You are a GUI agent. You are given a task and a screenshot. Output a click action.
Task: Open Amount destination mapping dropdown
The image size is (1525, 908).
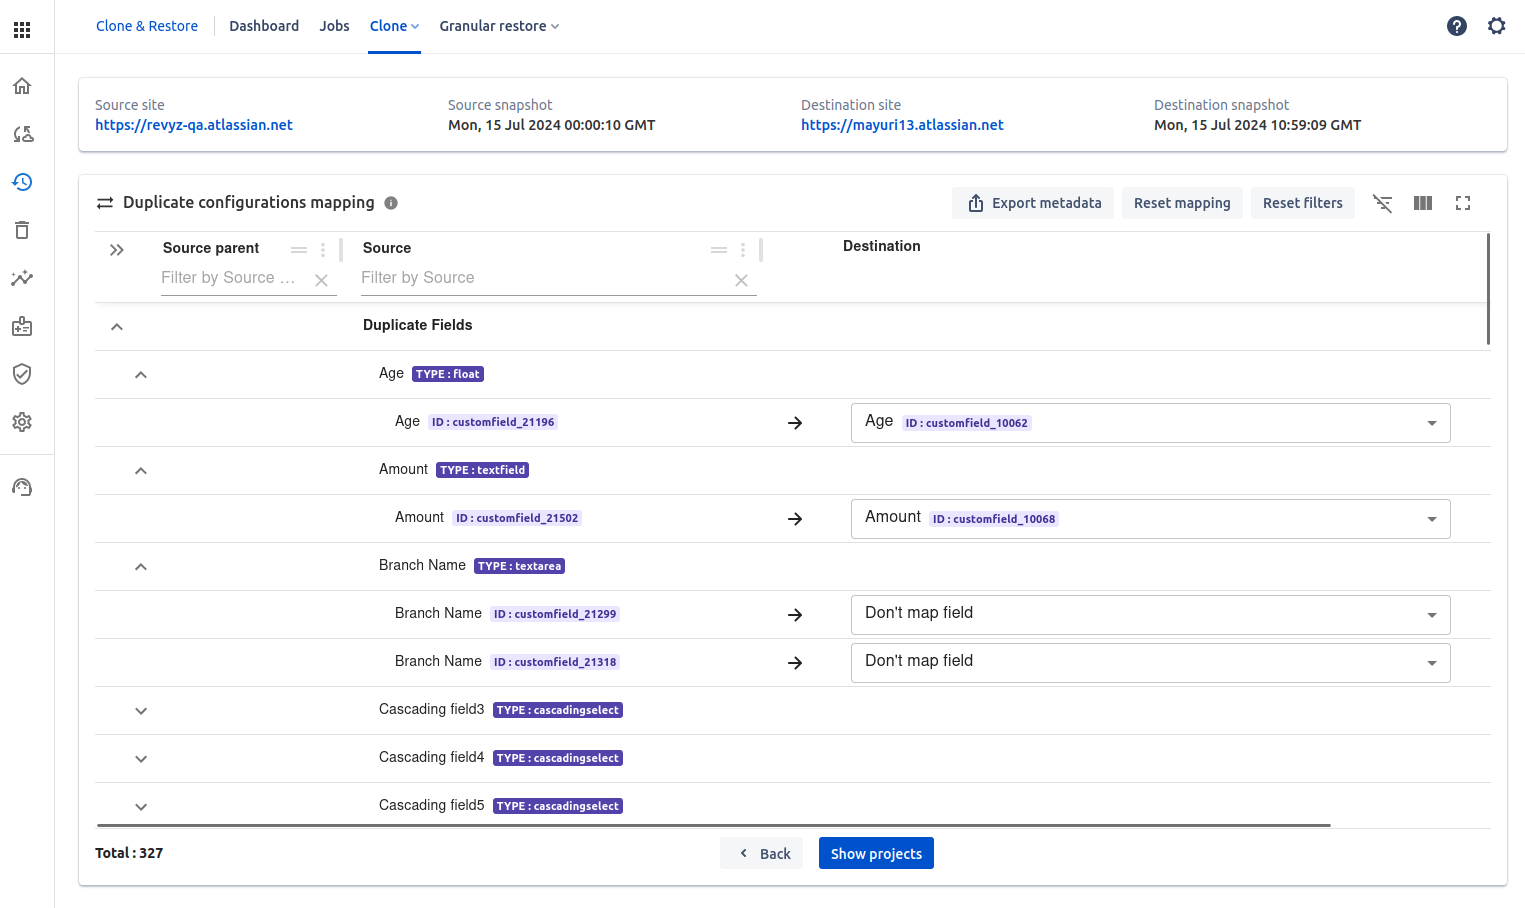[x=1150, y=519]
